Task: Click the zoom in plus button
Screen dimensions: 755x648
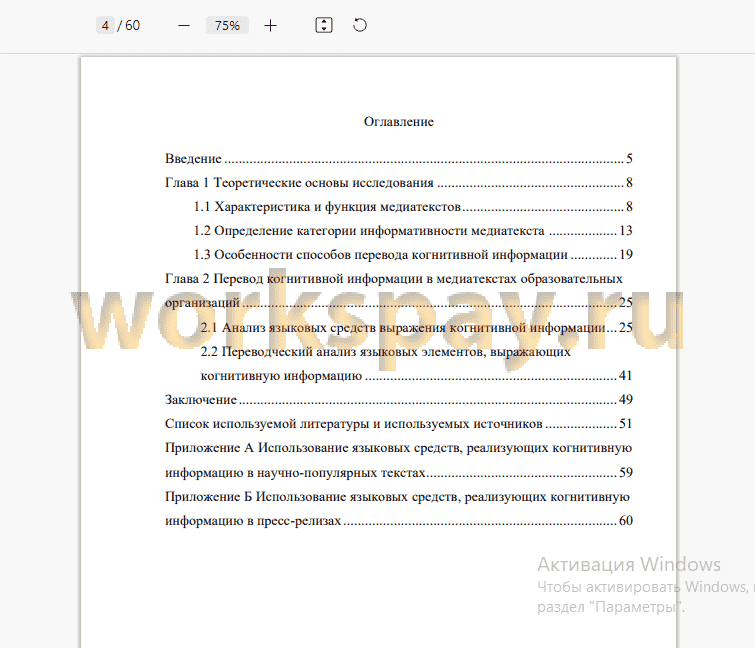Action: point(271,26)
